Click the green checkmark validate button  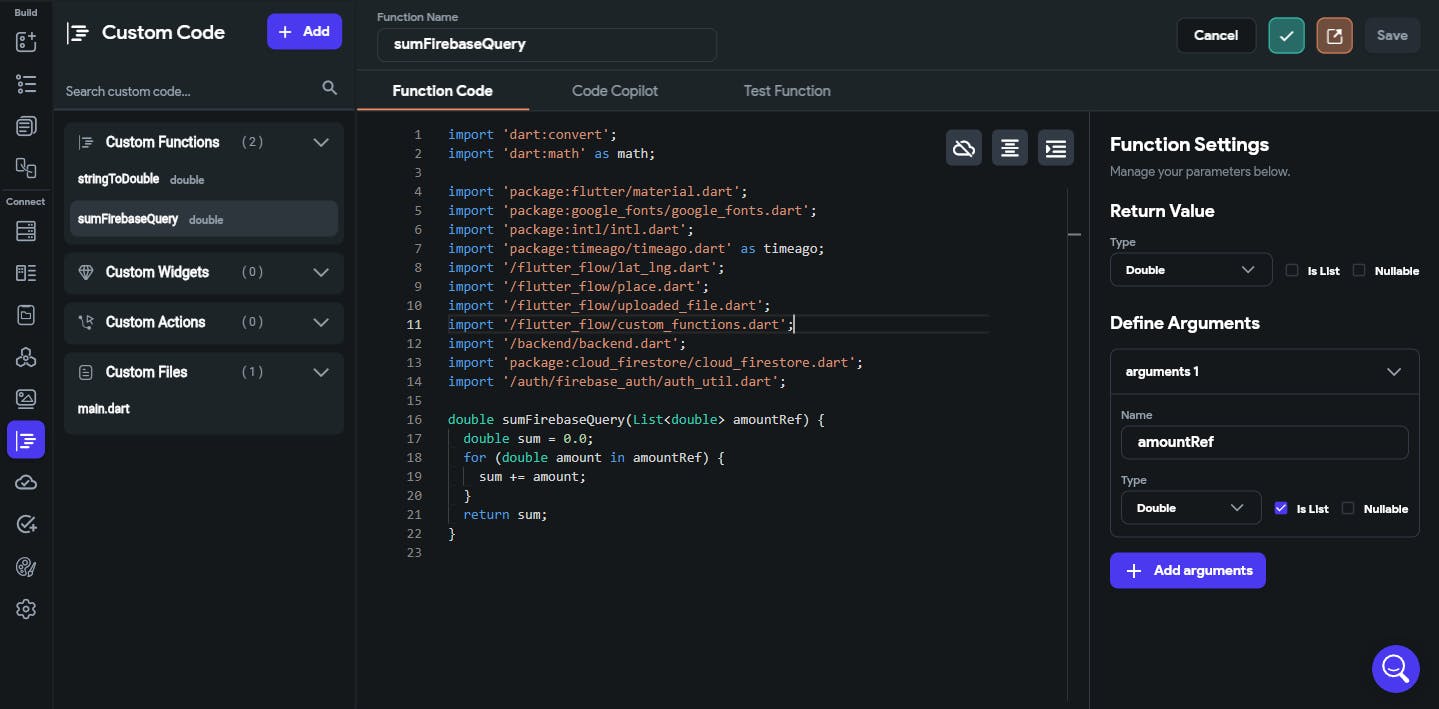pos(1286,35)
